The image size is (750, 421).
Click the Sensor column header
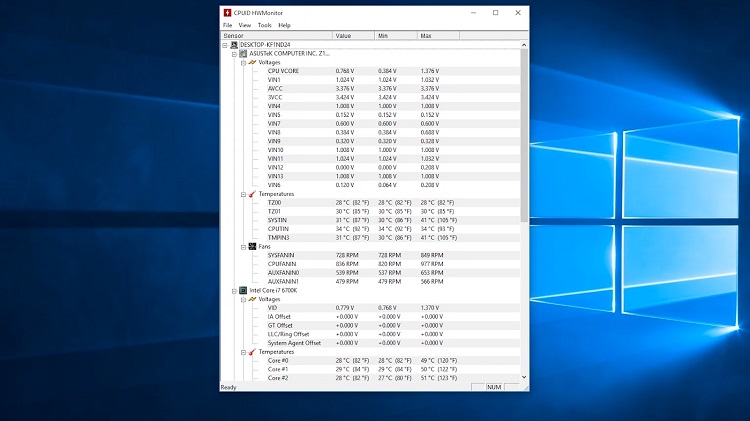[276, 36]
